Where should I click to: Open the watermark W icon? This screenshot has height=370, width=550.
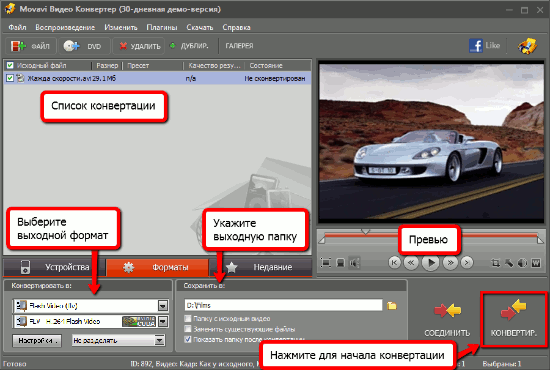pyautogui.click(x=536, y=263)
